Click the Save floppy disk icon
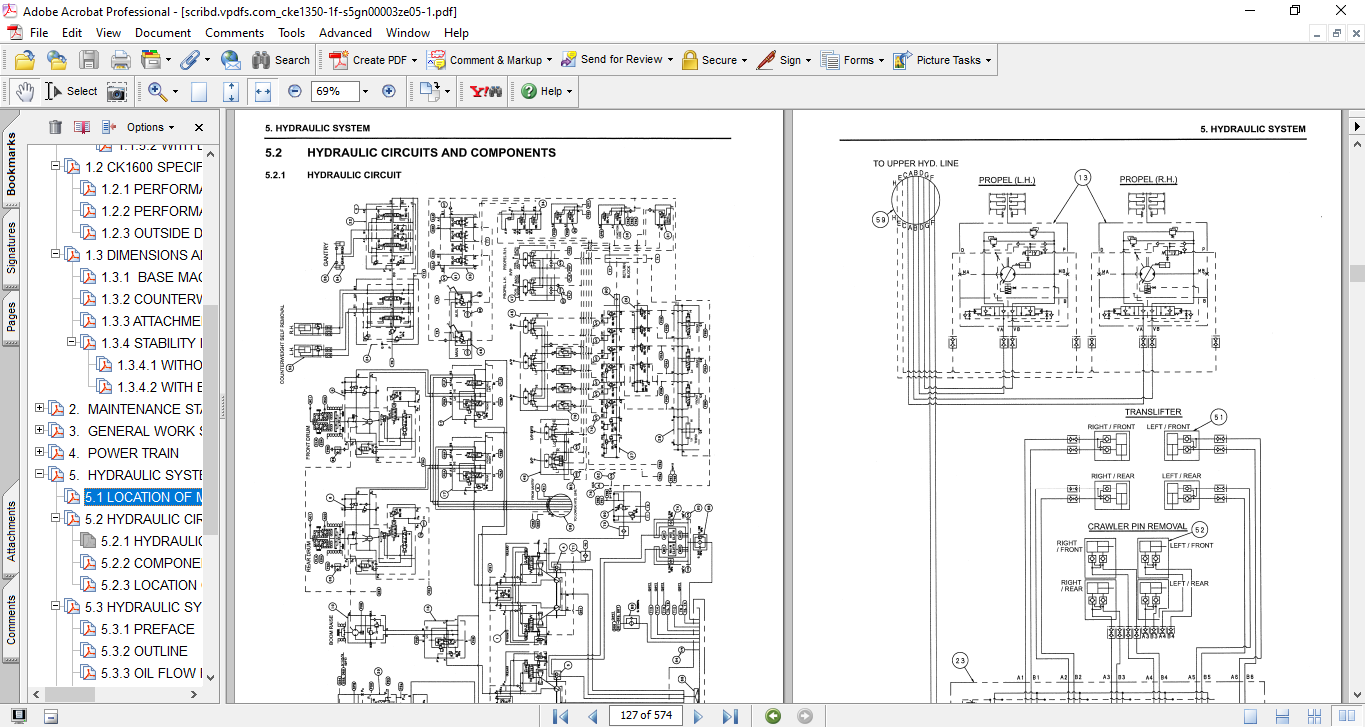 (89, 60)
